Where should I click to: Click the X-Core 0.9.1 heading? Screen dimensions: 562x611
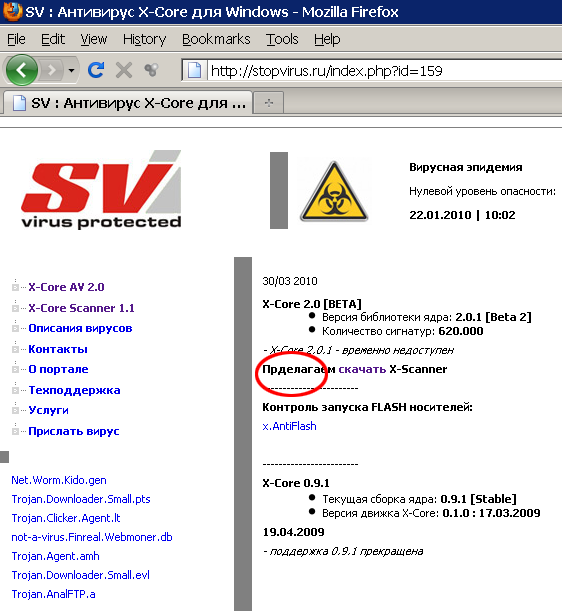pyautogui.click(x=296, y=483)
